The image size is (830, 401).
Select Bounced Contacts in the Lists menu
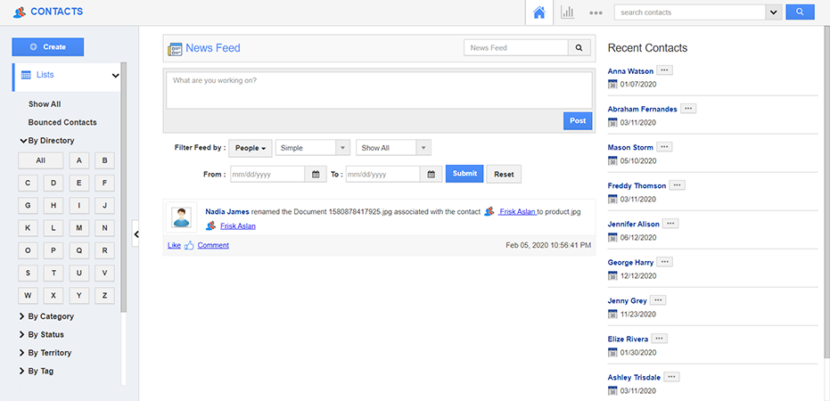pyautogui.click(x=62, y=122)
